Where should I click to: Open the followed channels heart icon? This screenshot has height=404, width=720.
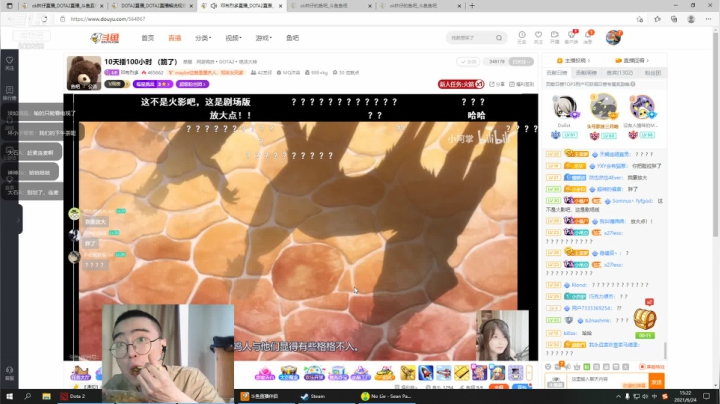click(x=538, y=37)
